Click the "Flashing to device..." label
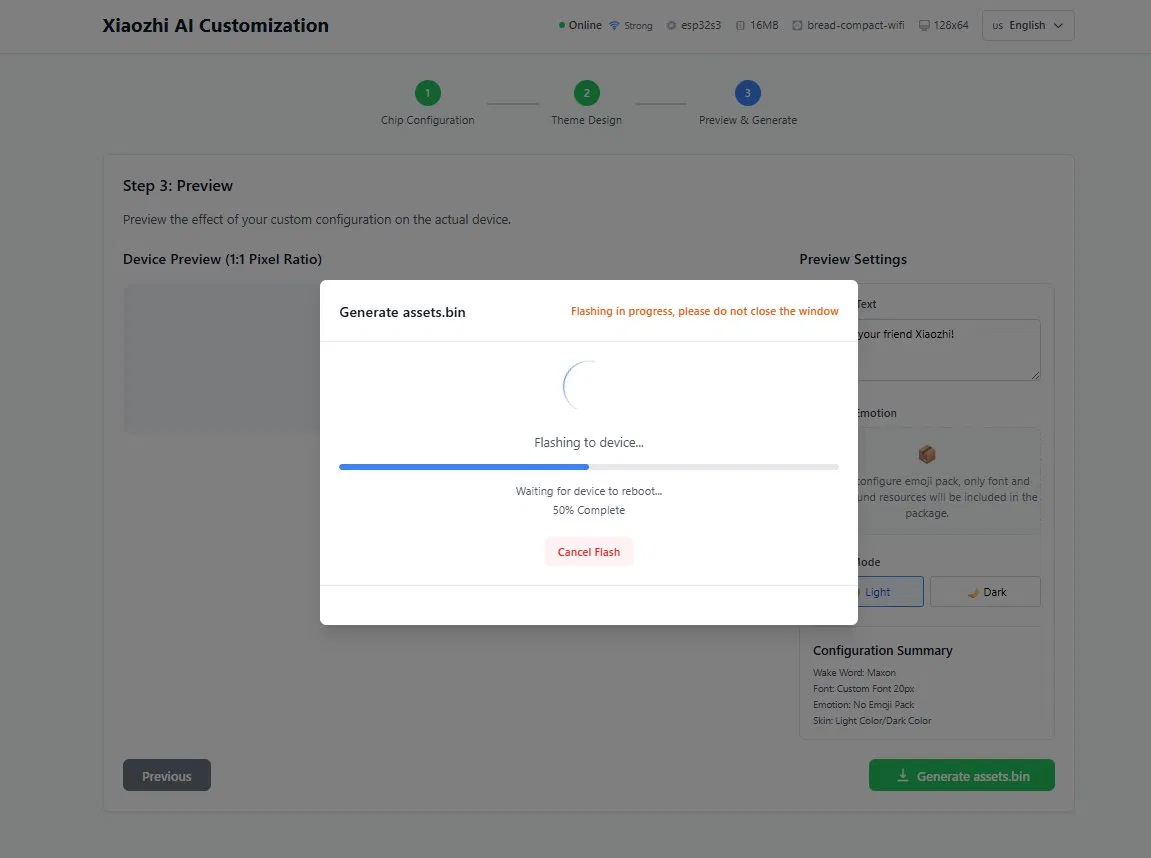Screen dimensions: 1151x858 (588, 443)
